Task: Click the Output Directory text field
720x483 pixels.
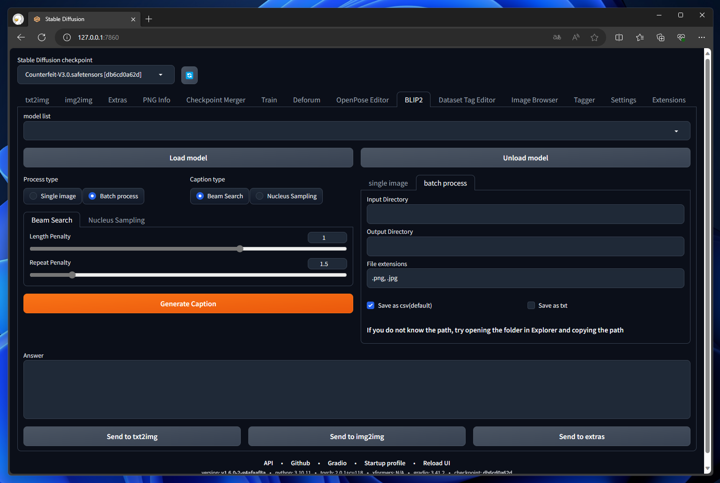Action: (525, 246)
